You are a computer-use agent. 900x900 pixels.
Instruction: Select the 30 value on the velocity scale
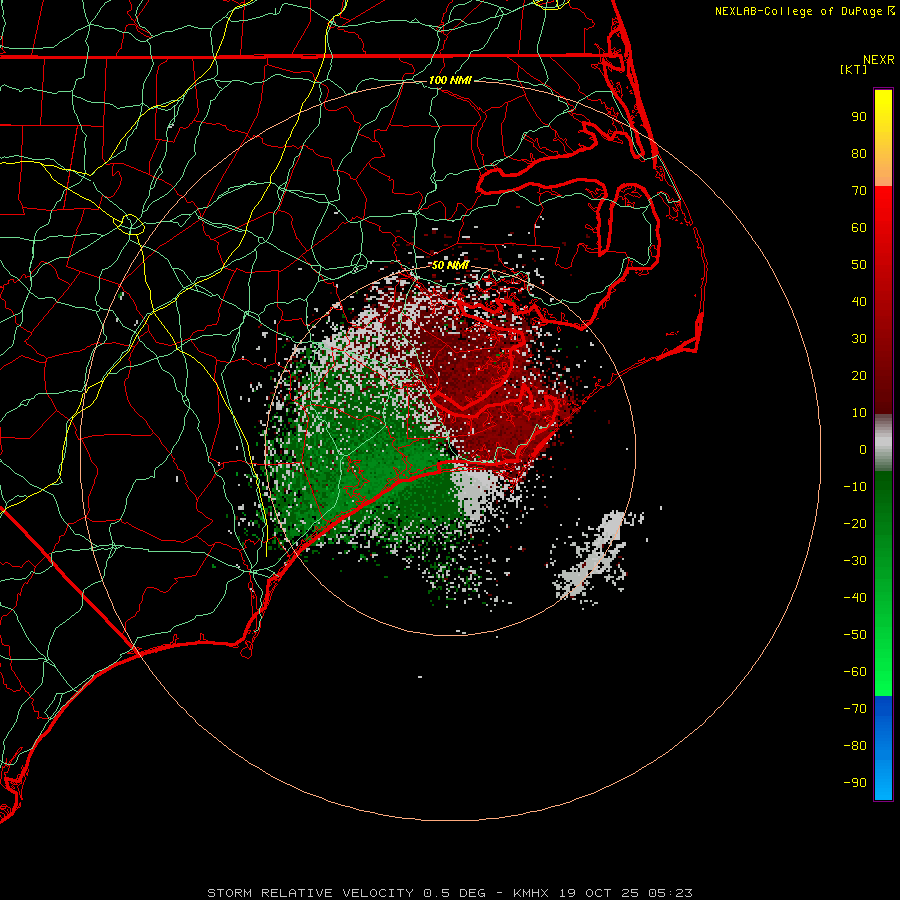(859, 339)
